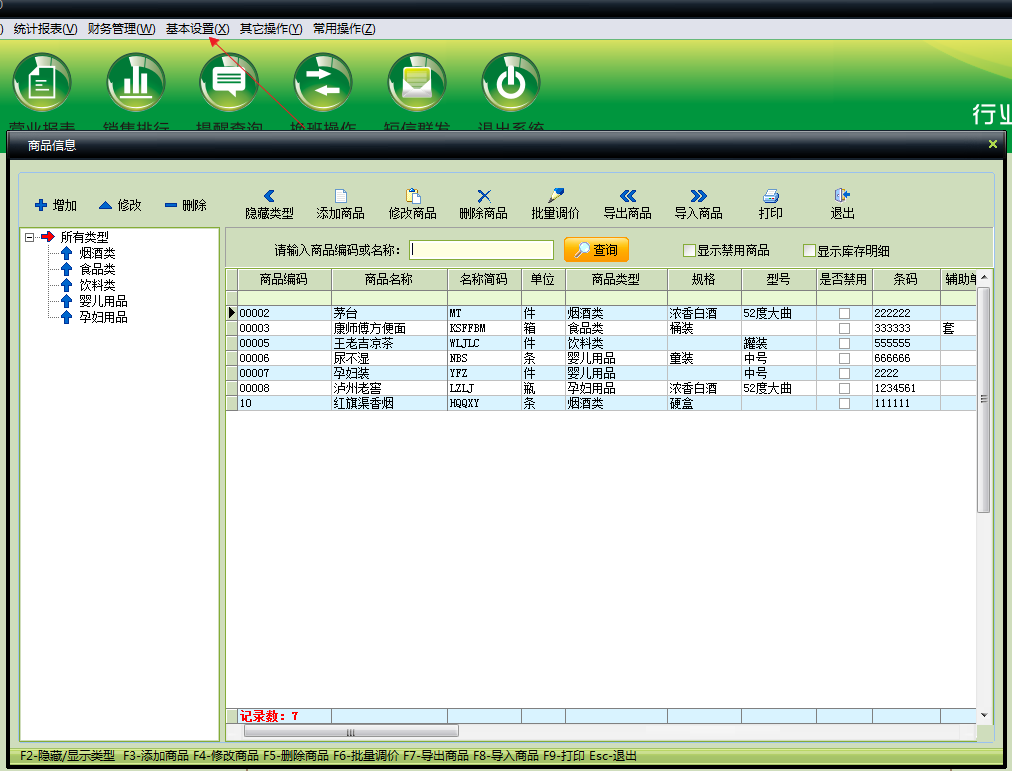
Task: Open the business report green icon
Action: 42,82
